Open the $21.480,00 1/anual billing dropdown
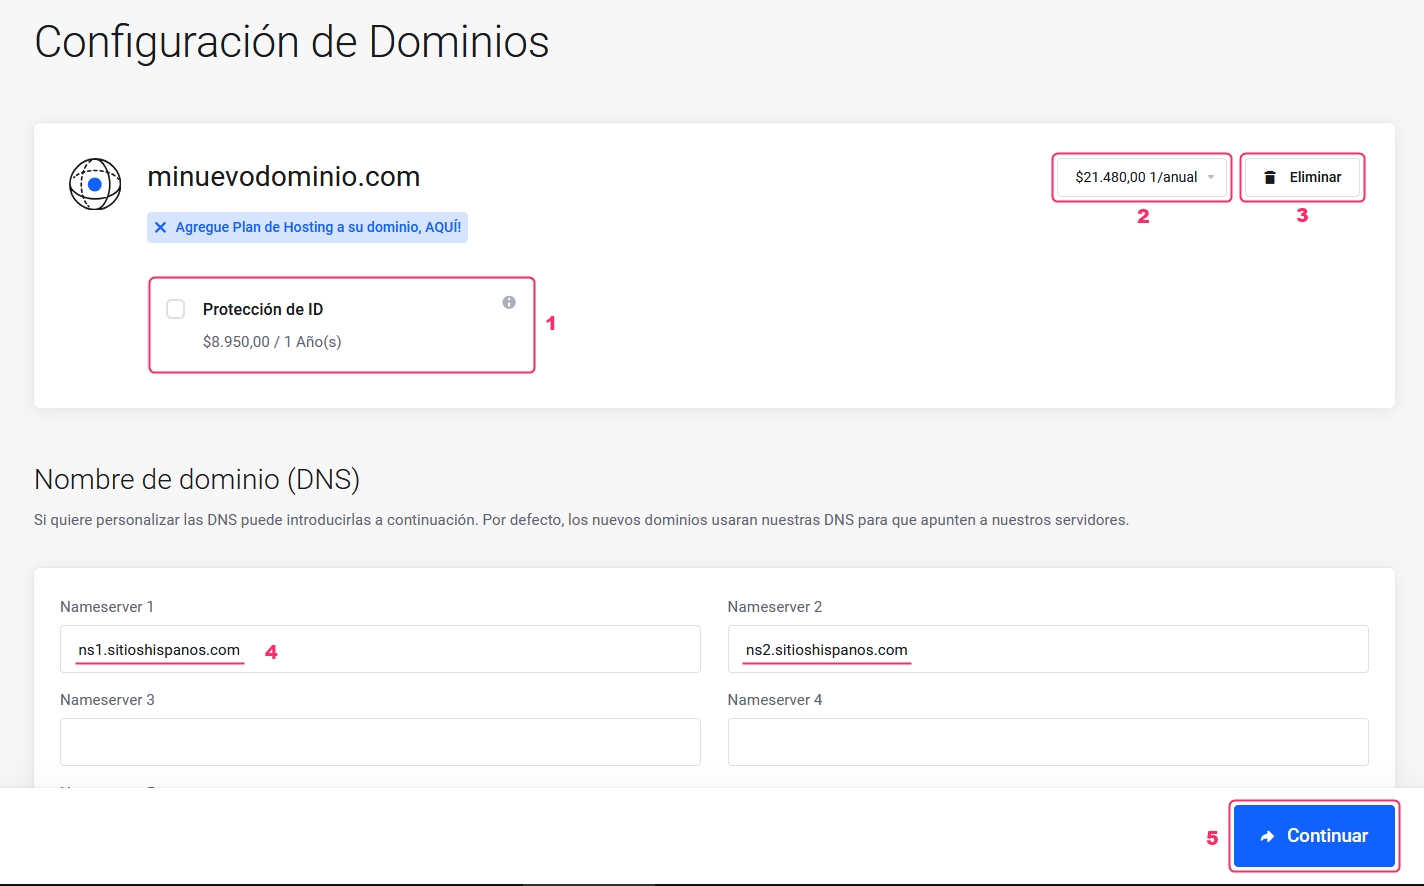1424x886 pixels. click(x=1136, y=177)
